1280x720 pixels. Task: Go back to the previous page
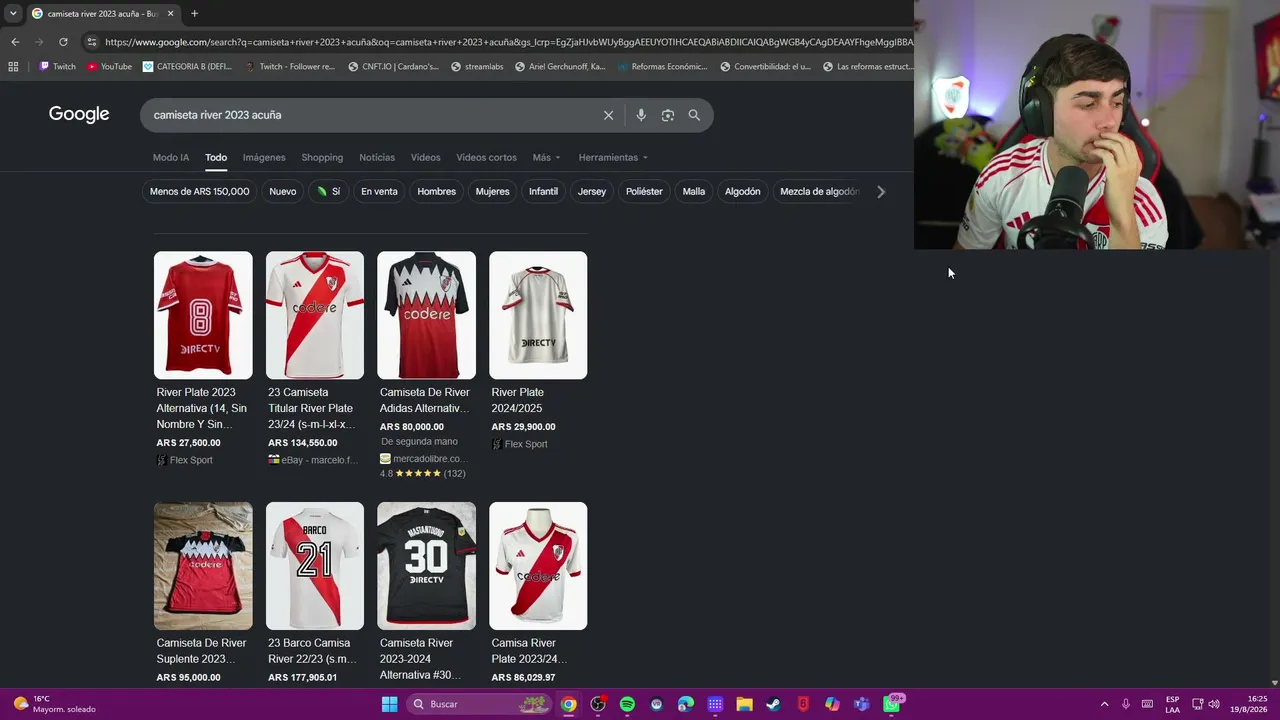[x=15, y=42]
